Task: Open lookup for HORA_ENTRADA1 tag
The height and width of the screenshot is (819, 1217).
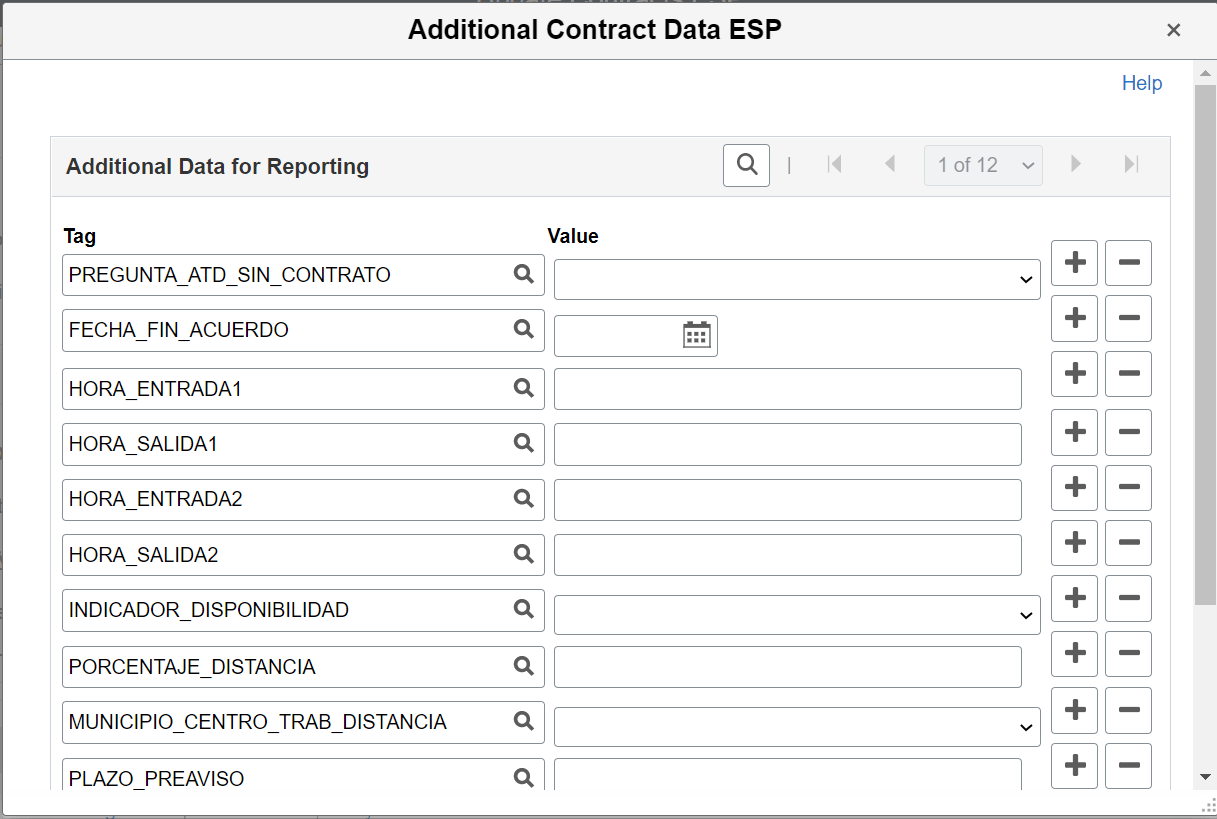Action: [523, 389]
